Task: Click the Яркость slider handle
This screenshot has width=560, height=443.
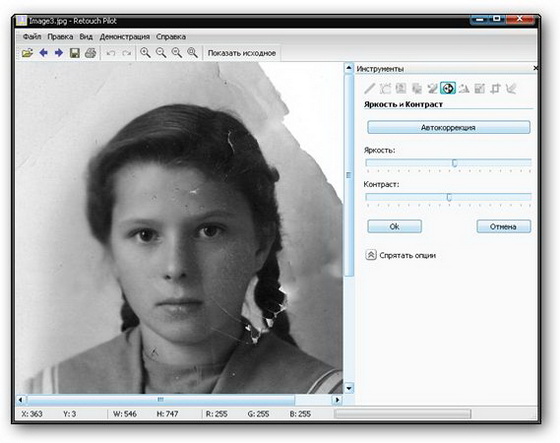Action: click(x=454, y=163)
